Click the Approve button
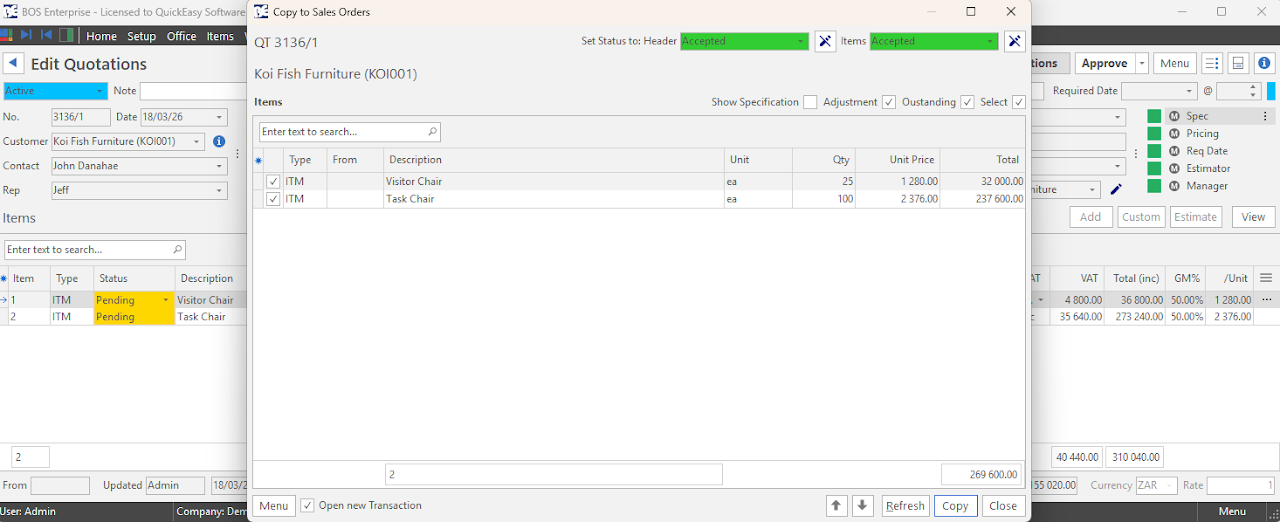Image resolution: width=1280 pixels, height=522 pixels. pyautogui.click(x=1105, y=63)
